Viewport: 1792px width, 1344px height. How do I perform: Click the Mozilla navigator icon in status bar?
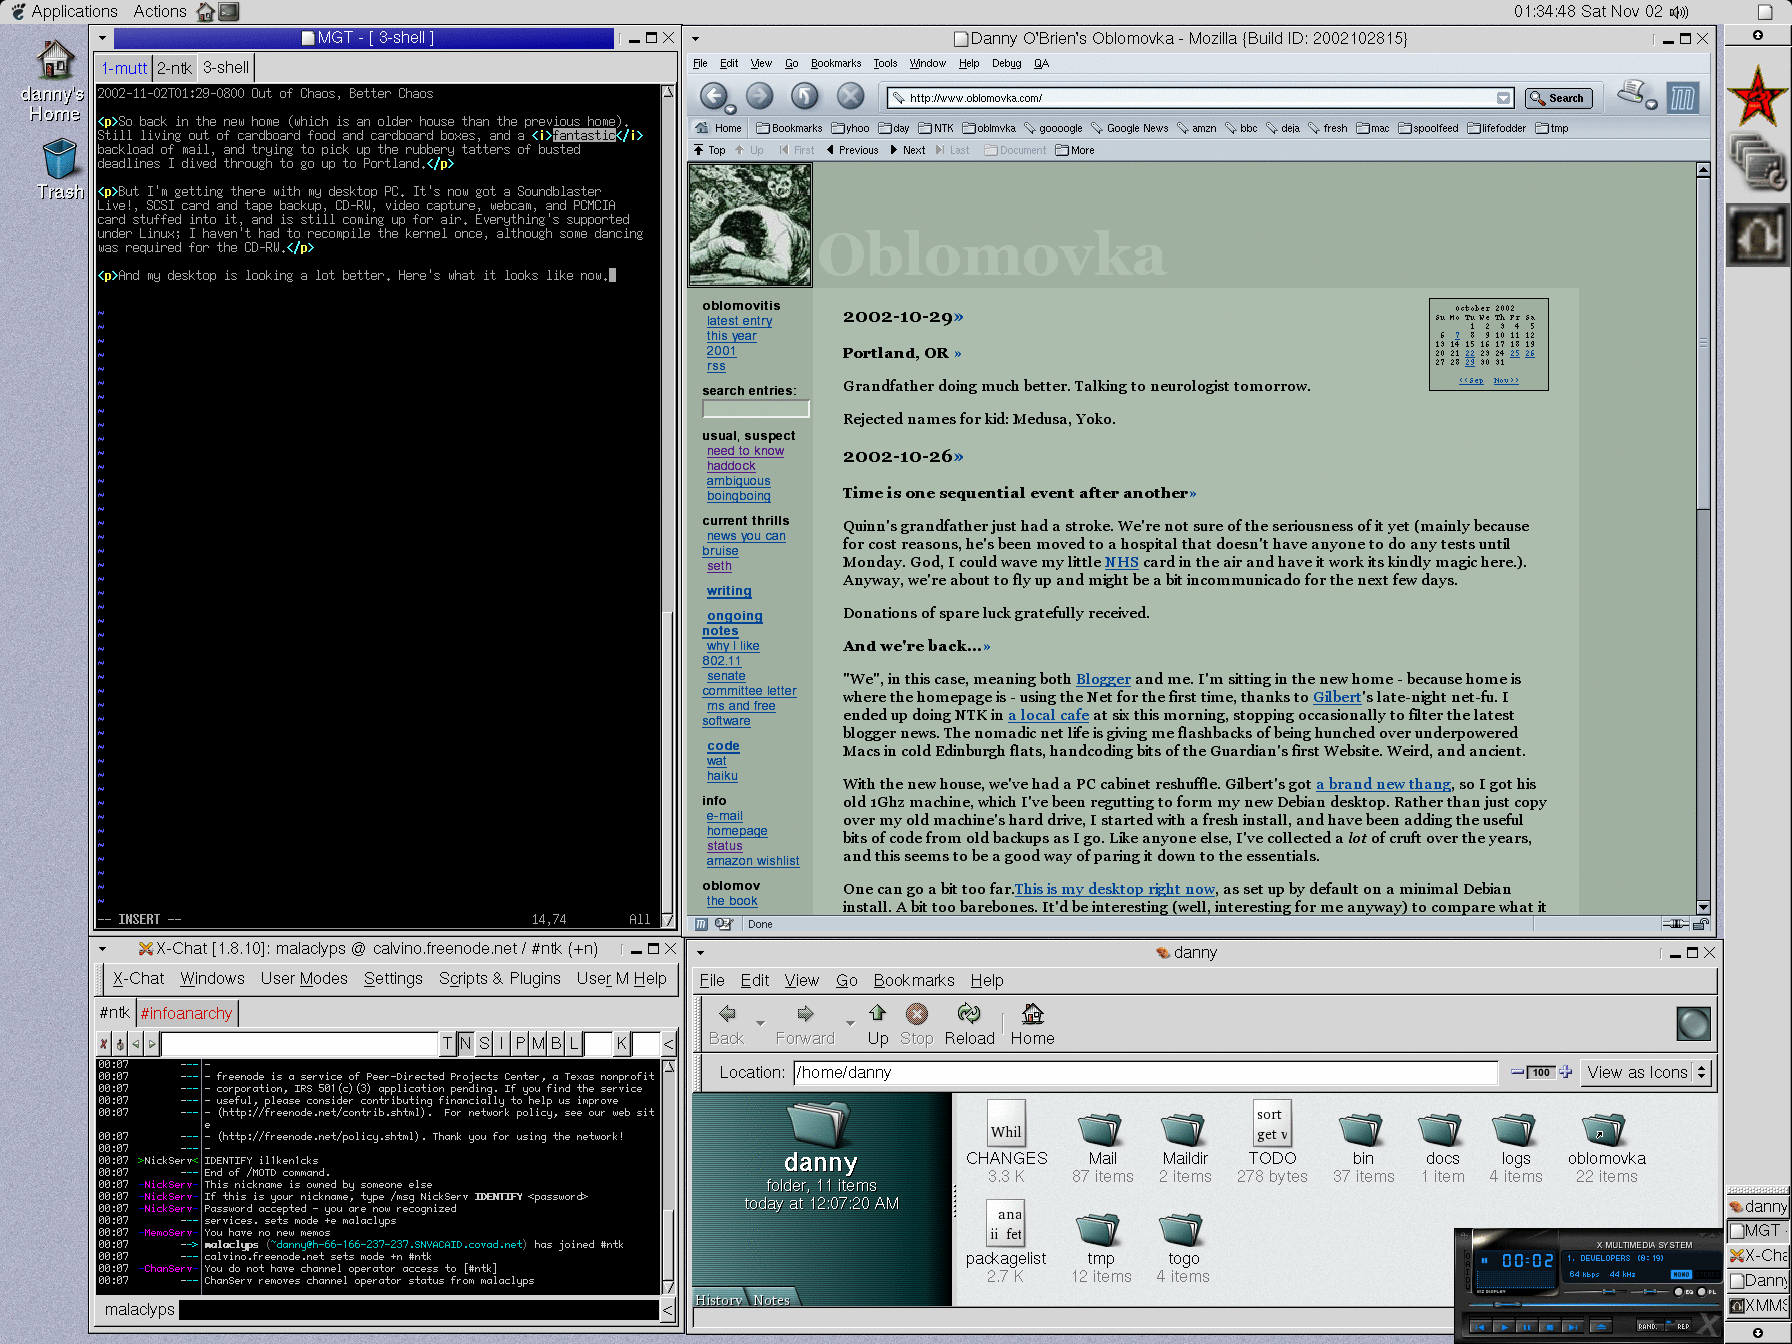point(701,924)
